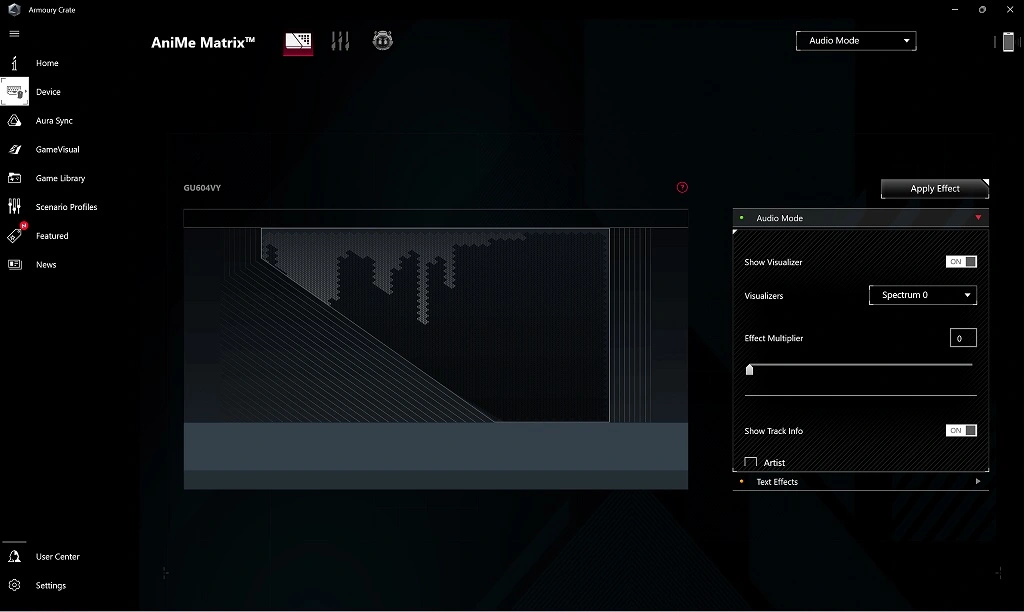Open the News icon in sidebar
This screenshot has height=612, width=1024.
pos(14,265)
